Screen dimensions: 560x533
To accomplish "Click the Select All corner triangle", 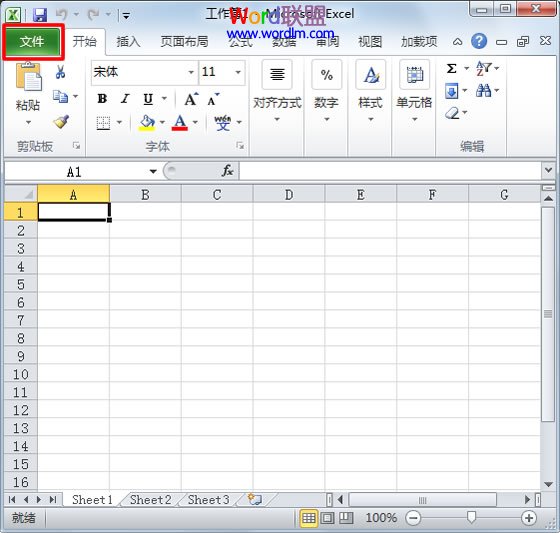I will 21,194.
